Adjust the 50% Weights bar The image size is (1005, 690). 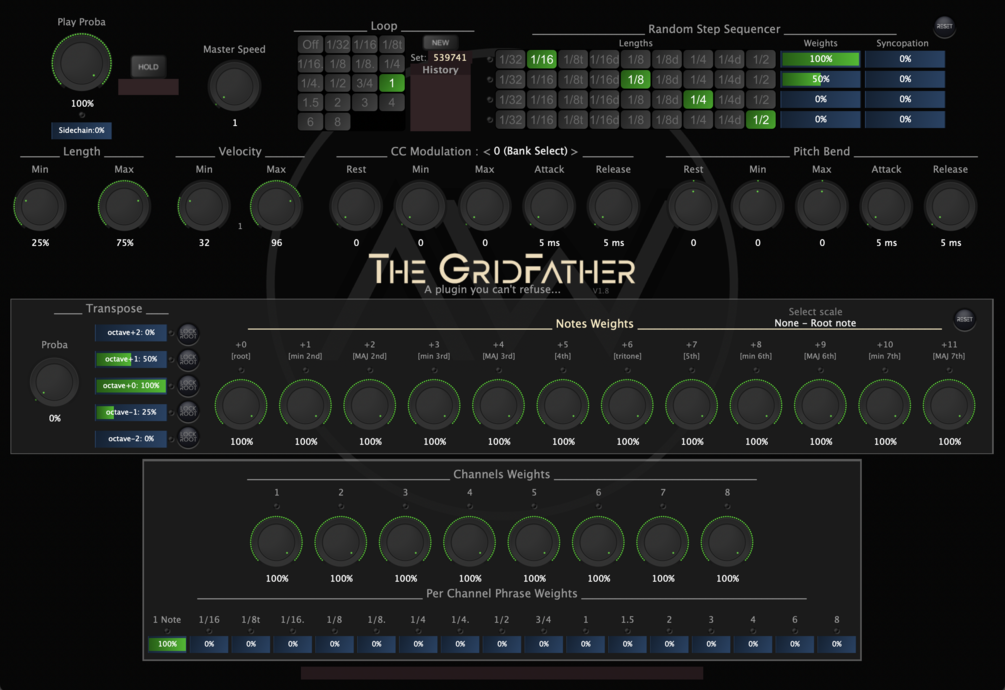tap(820, 79)
